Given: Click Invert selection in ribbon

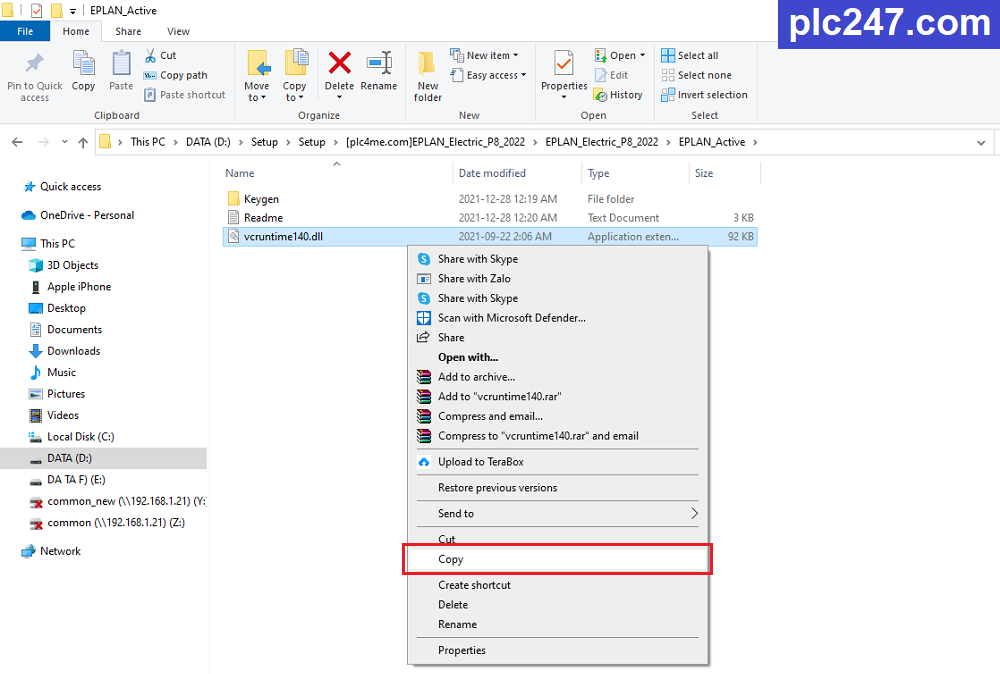Looking at the screenshot, I should (x=705, y=95).
